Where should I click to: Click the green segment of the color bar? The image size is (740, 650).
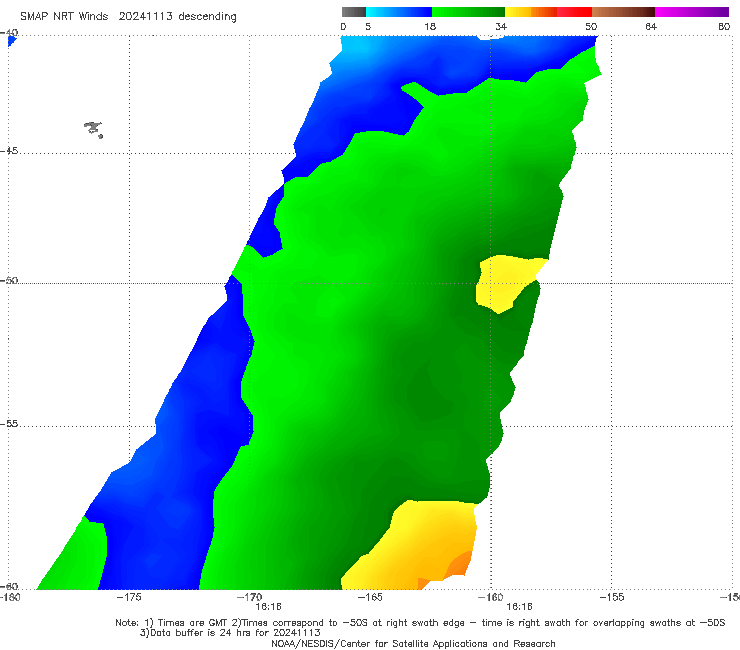pos(468,12)
